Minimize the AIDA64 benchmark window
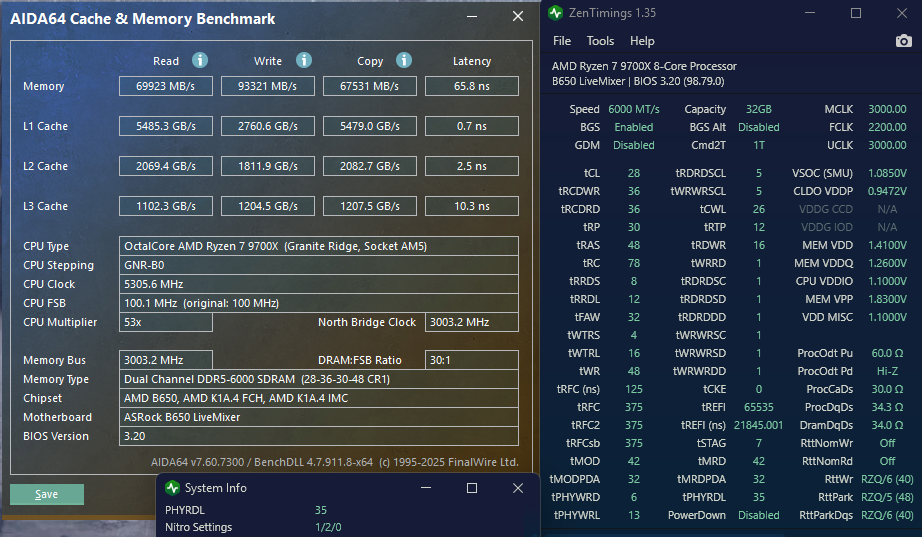 [472, 16]
